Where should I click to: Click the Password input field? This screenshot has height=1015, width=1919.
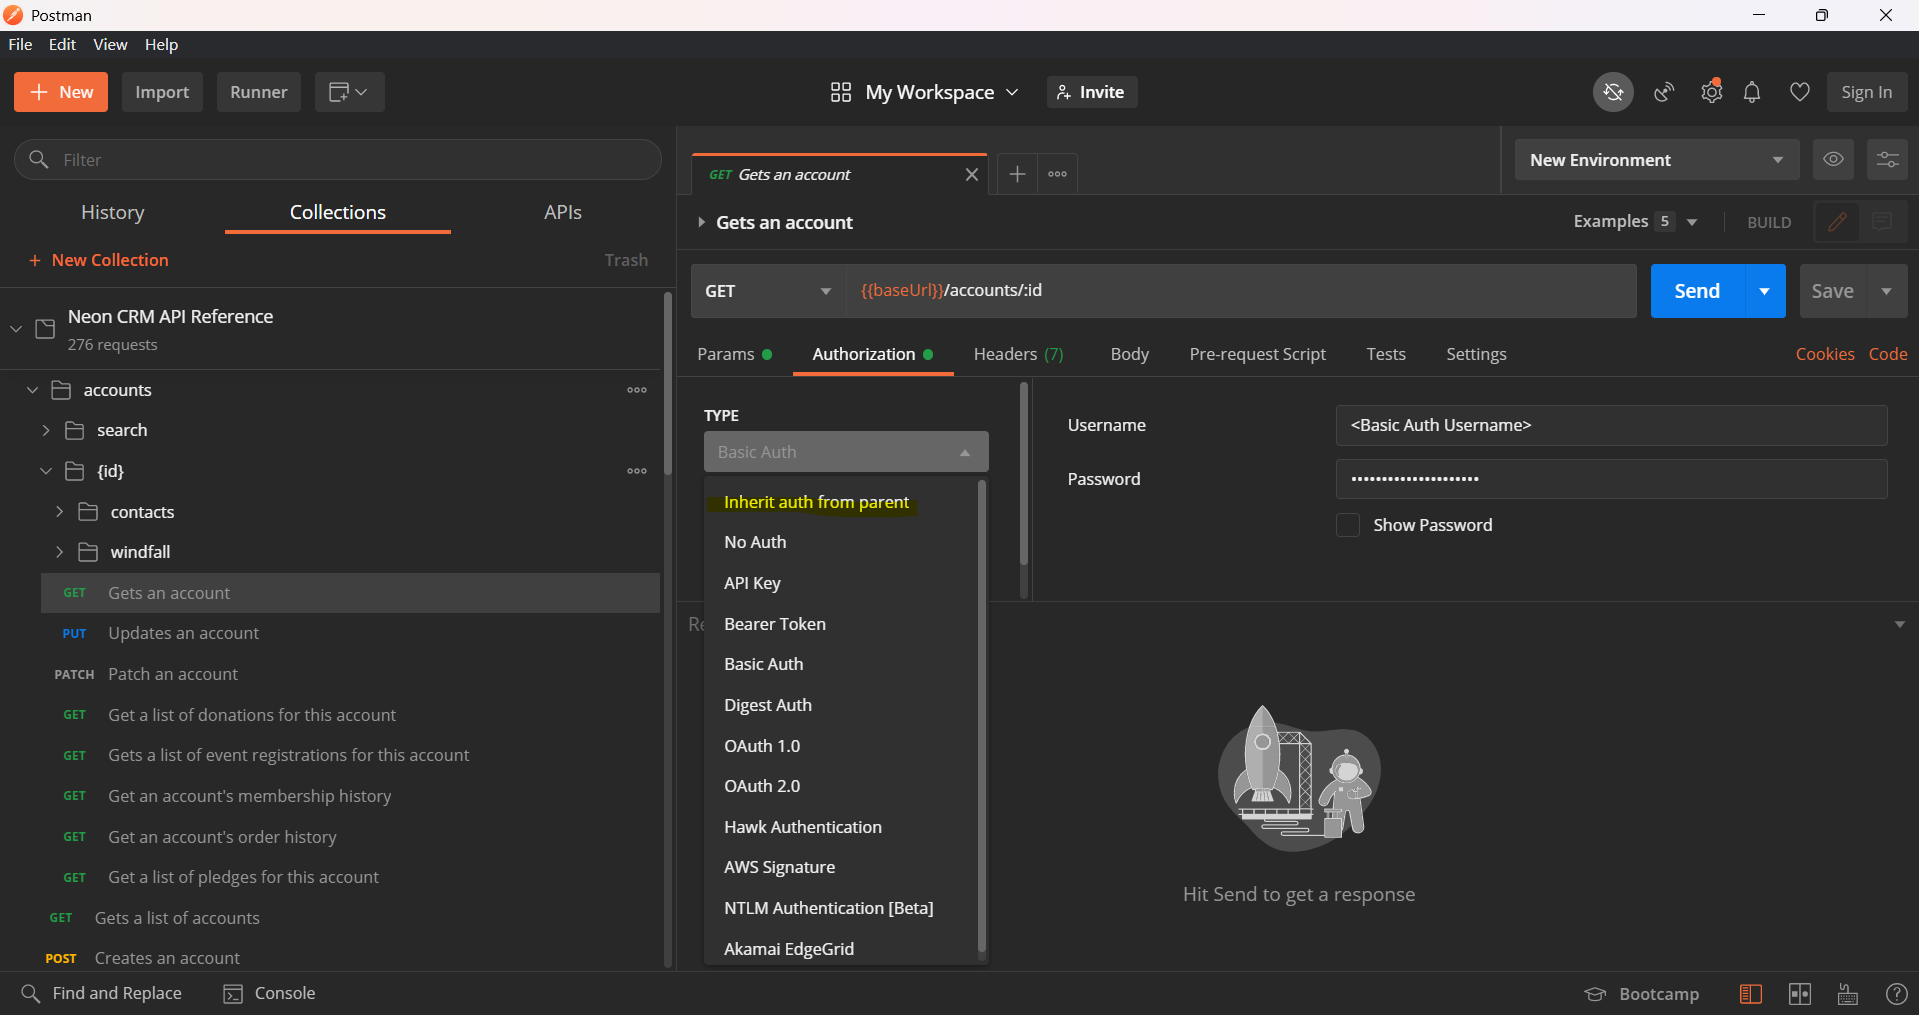tap(1611, 479)
